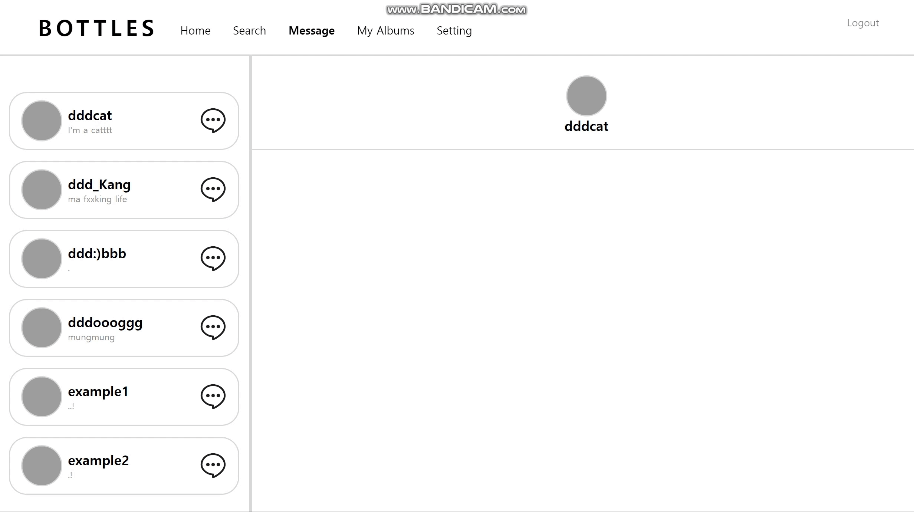Viewport: 914px width, 512px height.
Task: Open chat bubble icon for ddd_Kang
Action: (213, 190)
